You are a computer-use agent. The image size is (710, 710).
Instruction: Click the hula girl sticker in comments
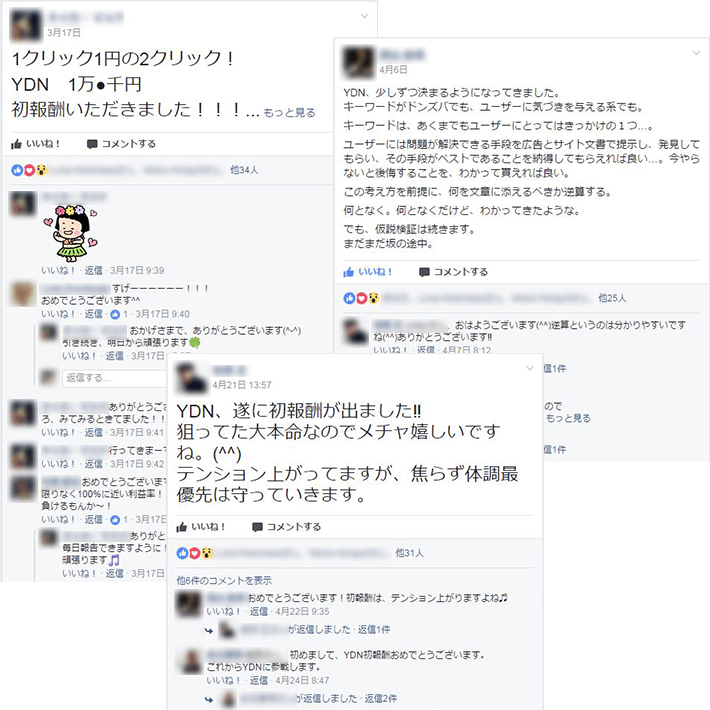(x=70, y=233)
